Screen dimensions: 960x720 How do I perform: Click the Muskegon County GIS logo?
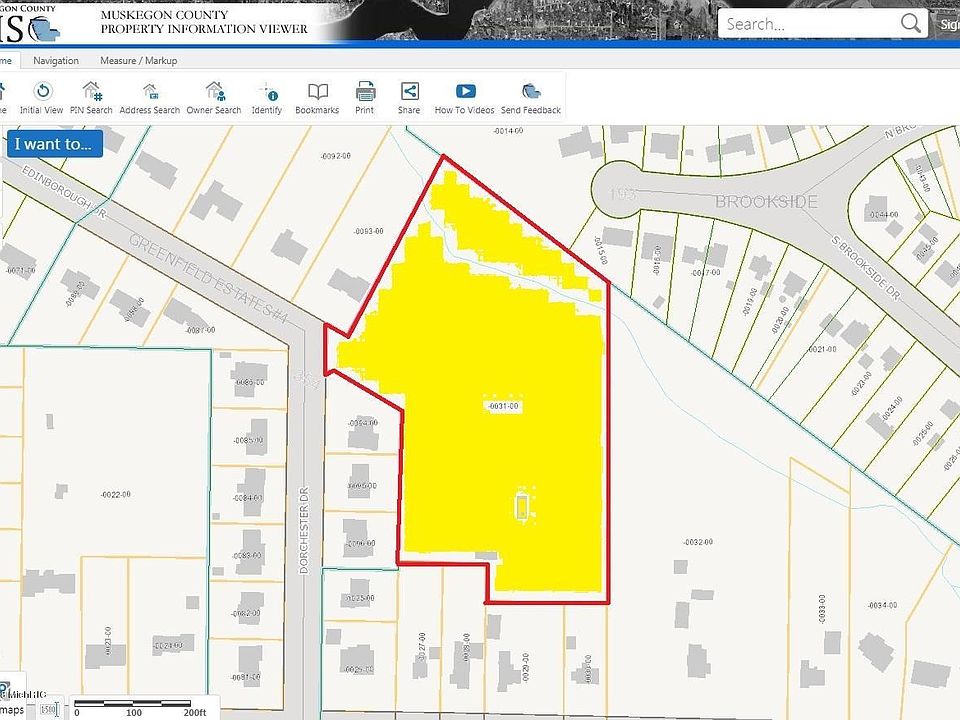(31, 24)
